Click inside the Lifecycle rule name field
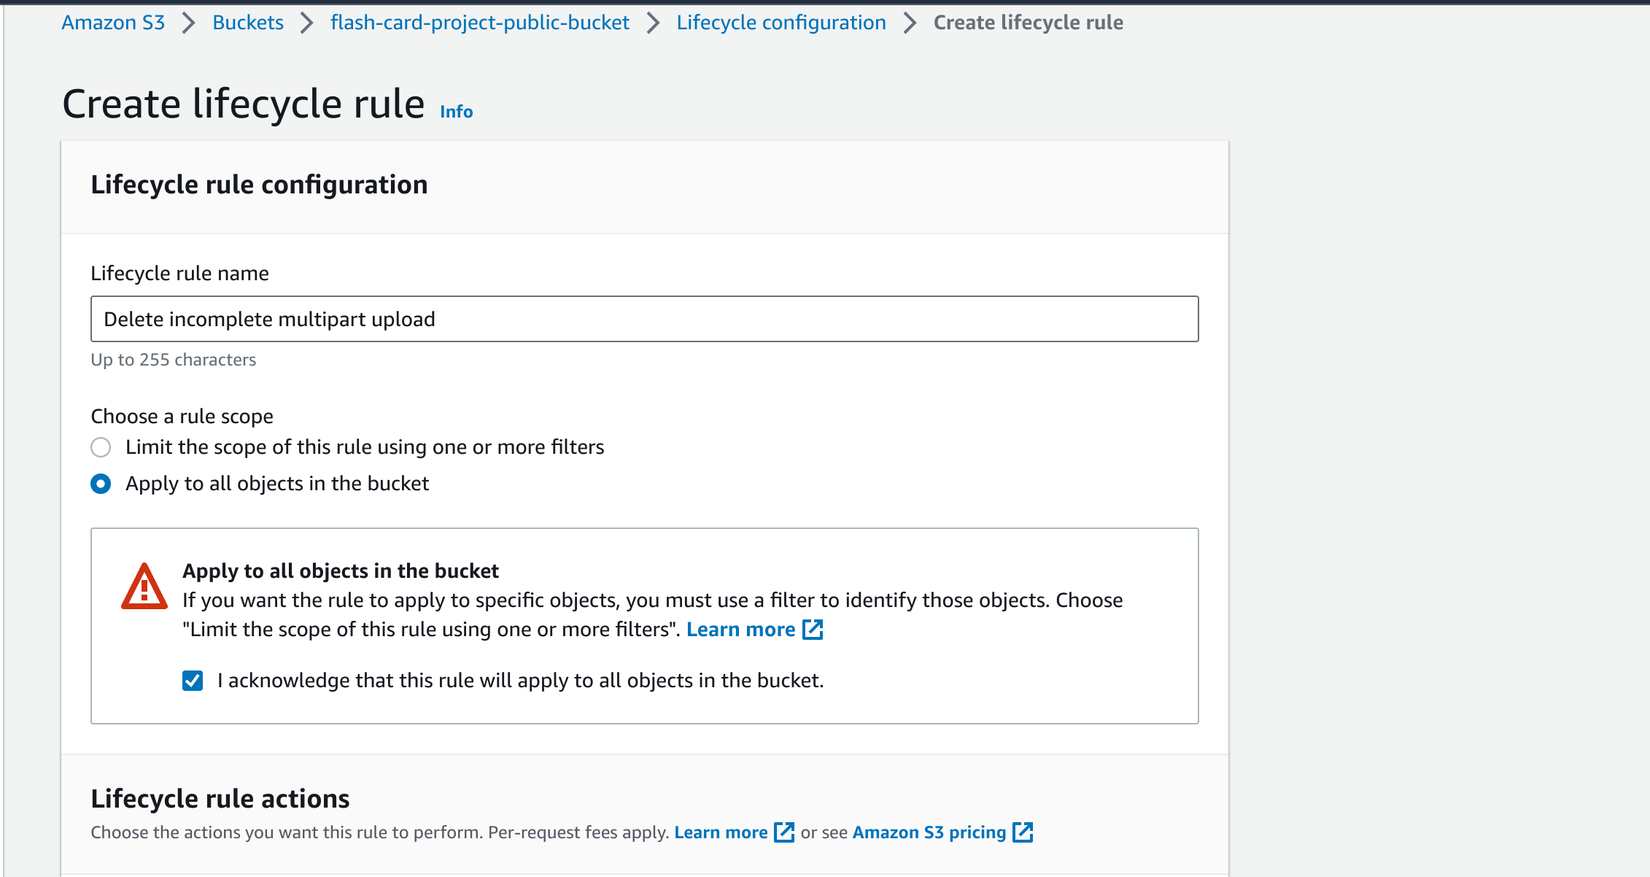This screenshot has height=877, width=1650. point(644,319)
